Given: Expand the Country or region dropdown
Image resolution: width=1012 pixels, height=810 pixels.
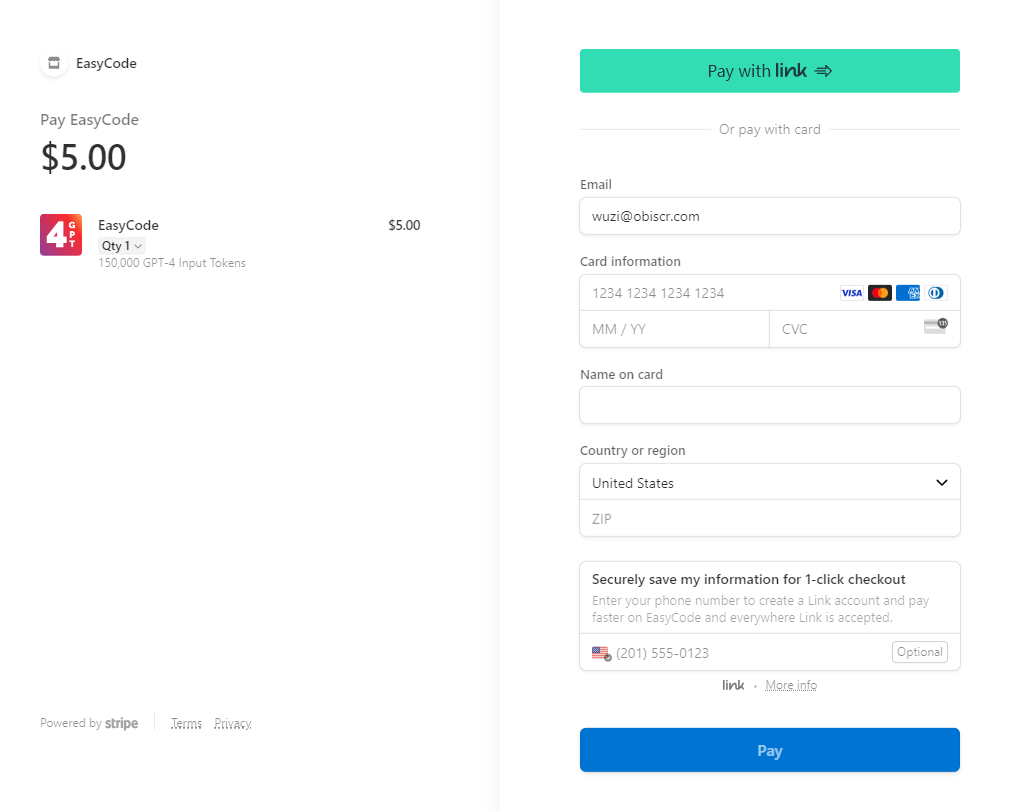Looking at the screenshot, I should [x=769, y=483].
